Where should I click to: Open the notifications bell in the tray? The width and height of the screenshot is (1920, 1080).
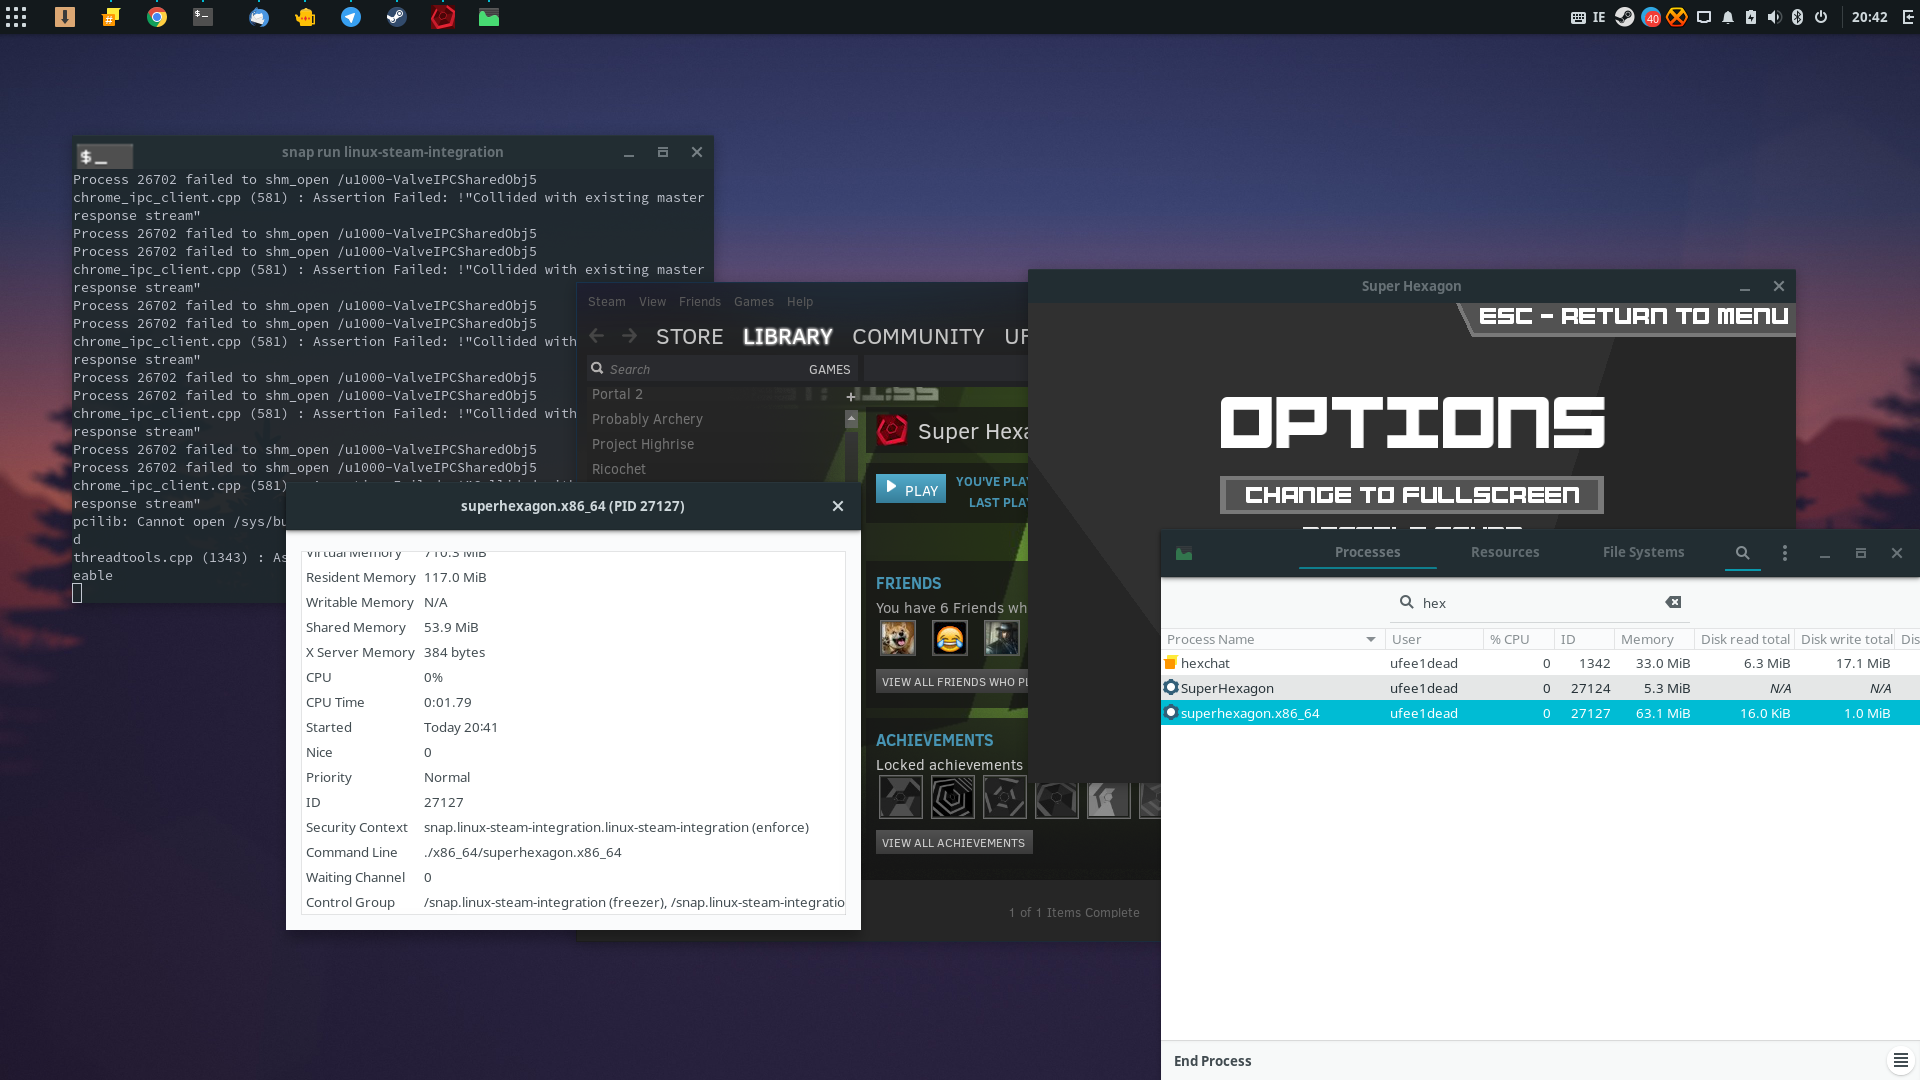(1728, 17)
